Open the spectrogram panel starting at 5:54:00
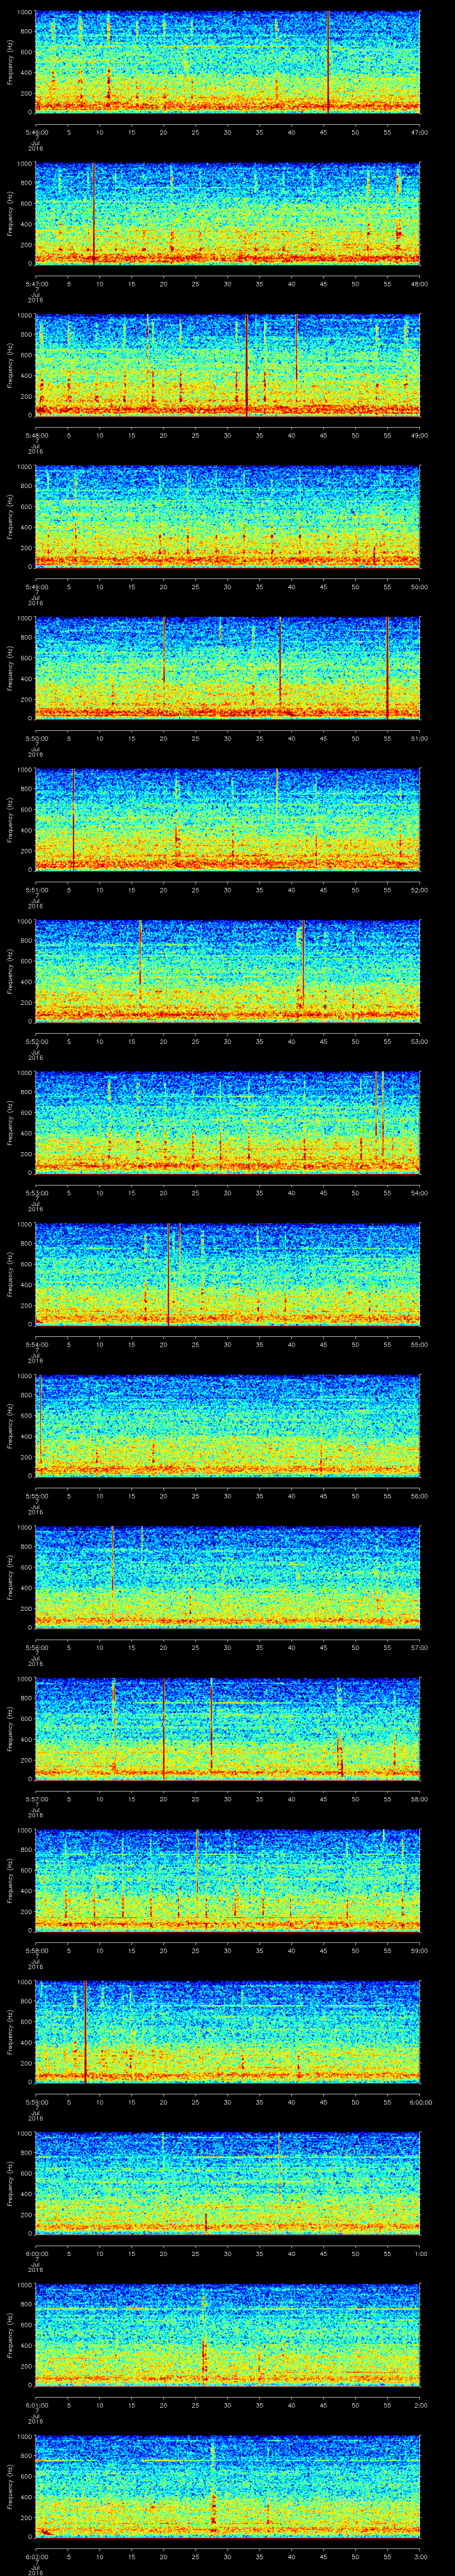This screenshot has height=2576, width=455. [227, 1274]
